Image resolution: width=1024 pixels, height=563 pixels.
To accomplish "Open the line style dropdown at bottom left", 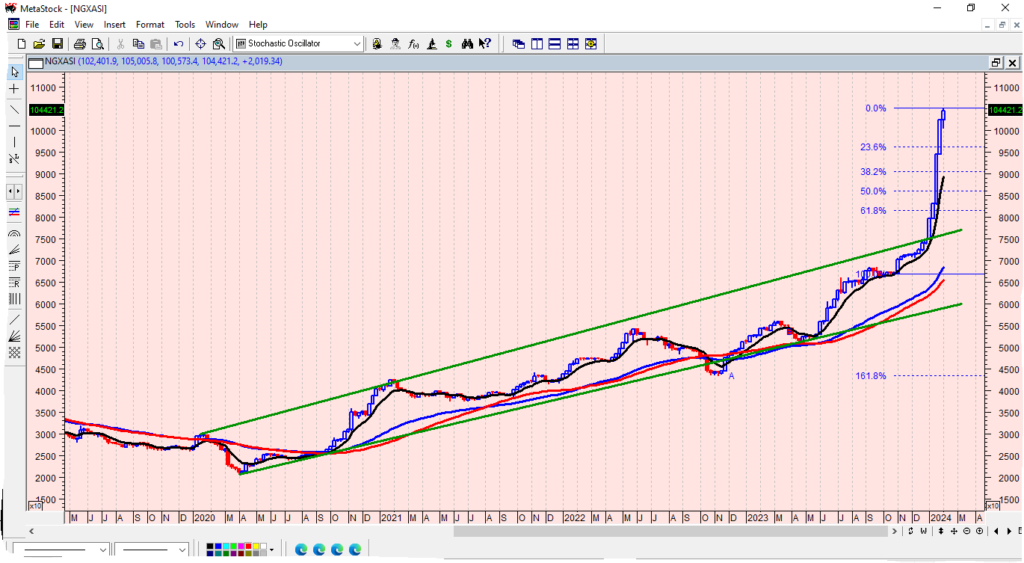I will coord(102,549).
